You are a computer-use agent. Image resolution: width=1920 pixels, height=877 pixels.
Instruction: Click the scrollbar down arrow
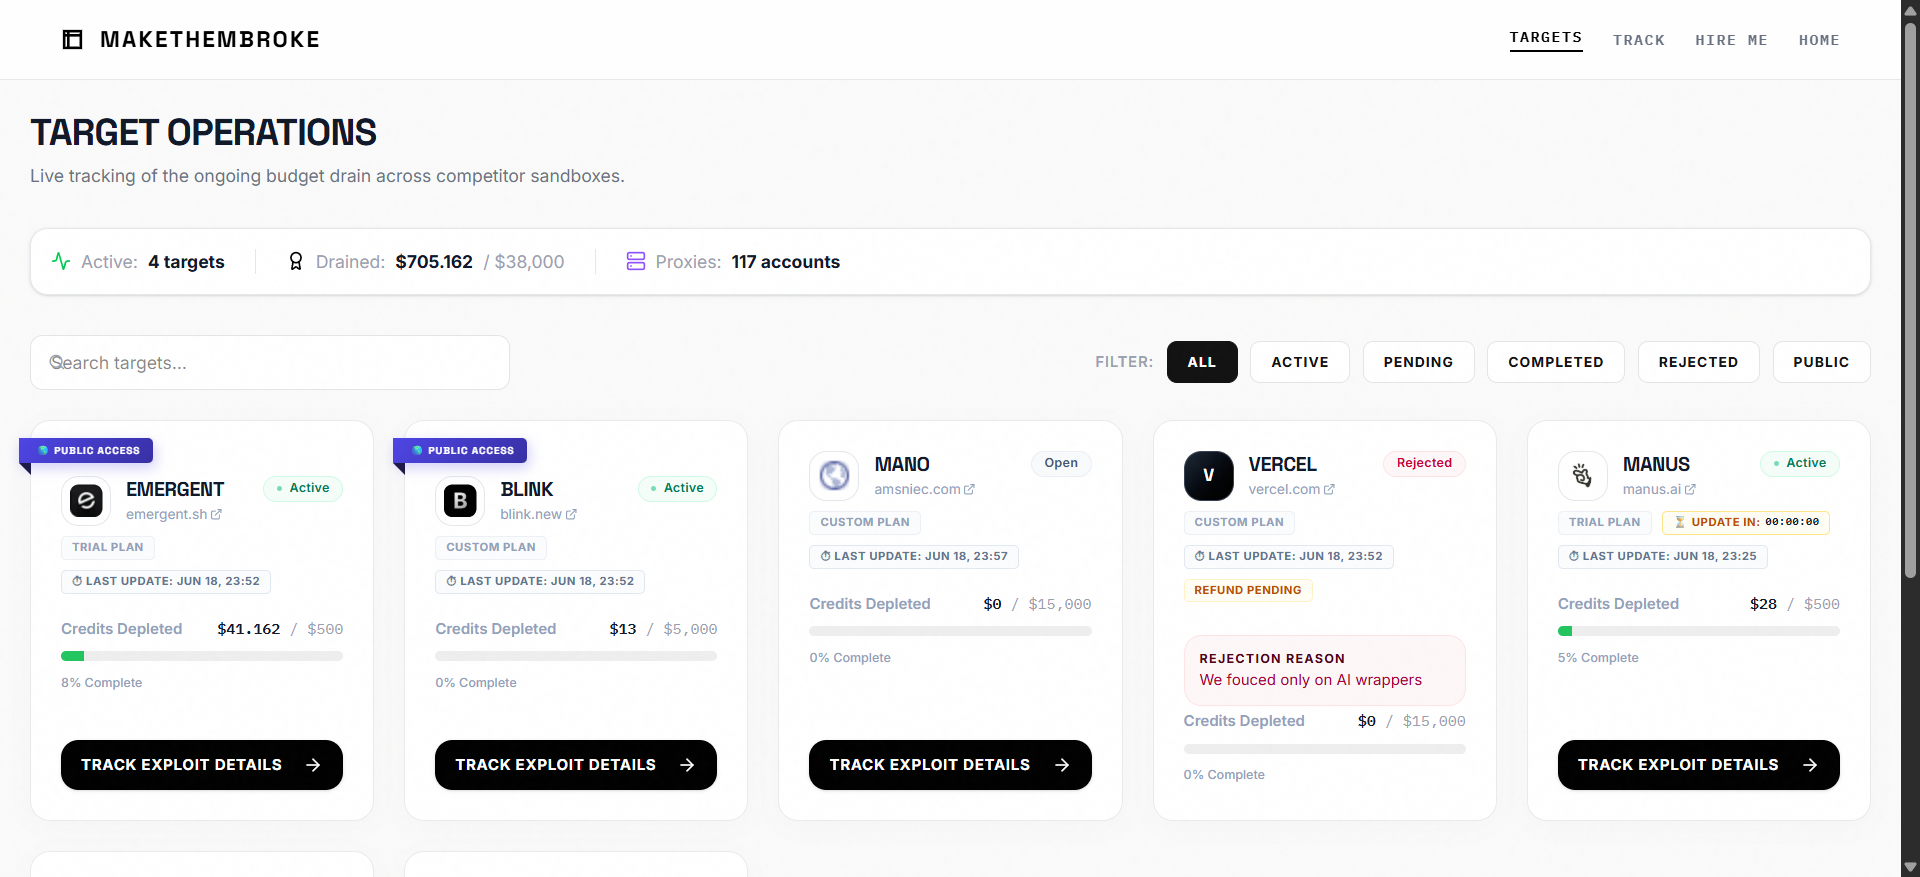(1910, 867)
